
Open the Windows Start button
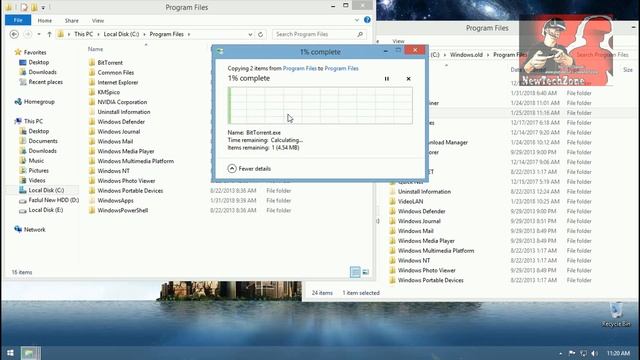click(10, 353)
